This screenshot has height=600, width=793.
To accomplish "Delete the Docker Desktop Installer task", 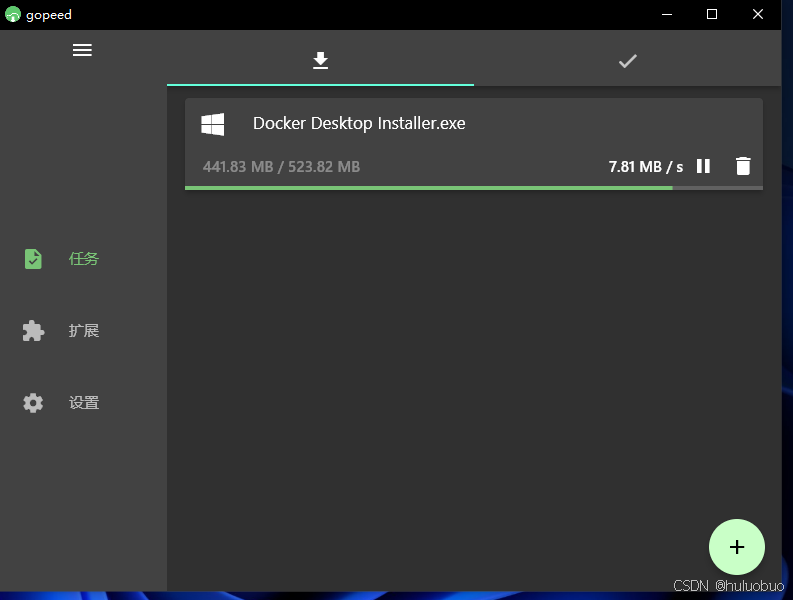I will coord(743,166).
